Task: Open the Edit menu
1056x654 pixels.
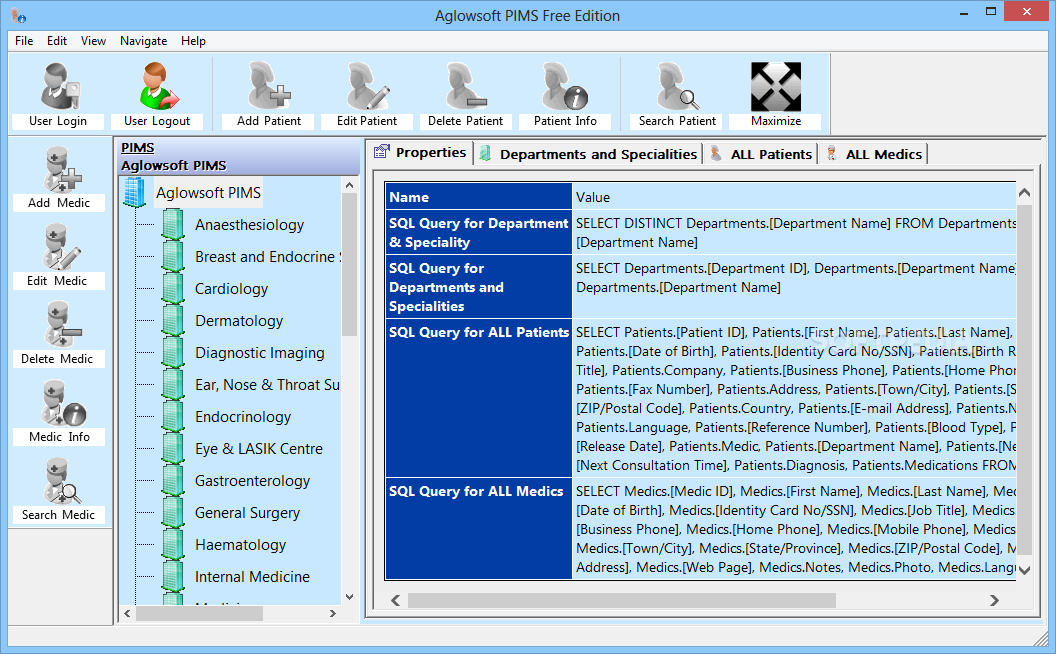Action: click(57, 41)
